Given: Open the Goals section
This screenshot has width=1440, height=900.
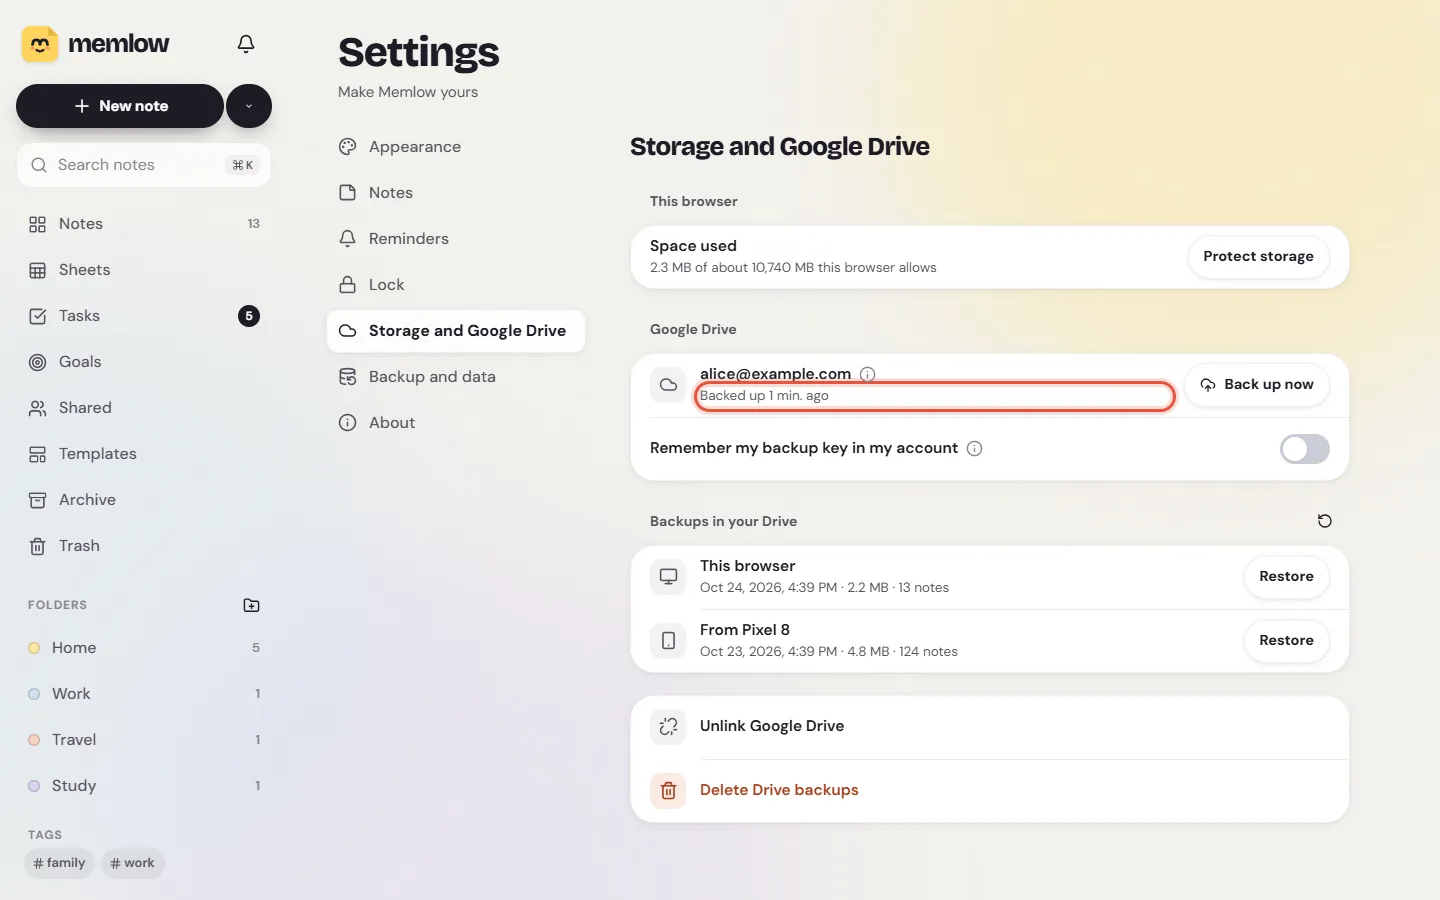Looking at the screenshot, I should pyautogui.click(x=144, y=362).
